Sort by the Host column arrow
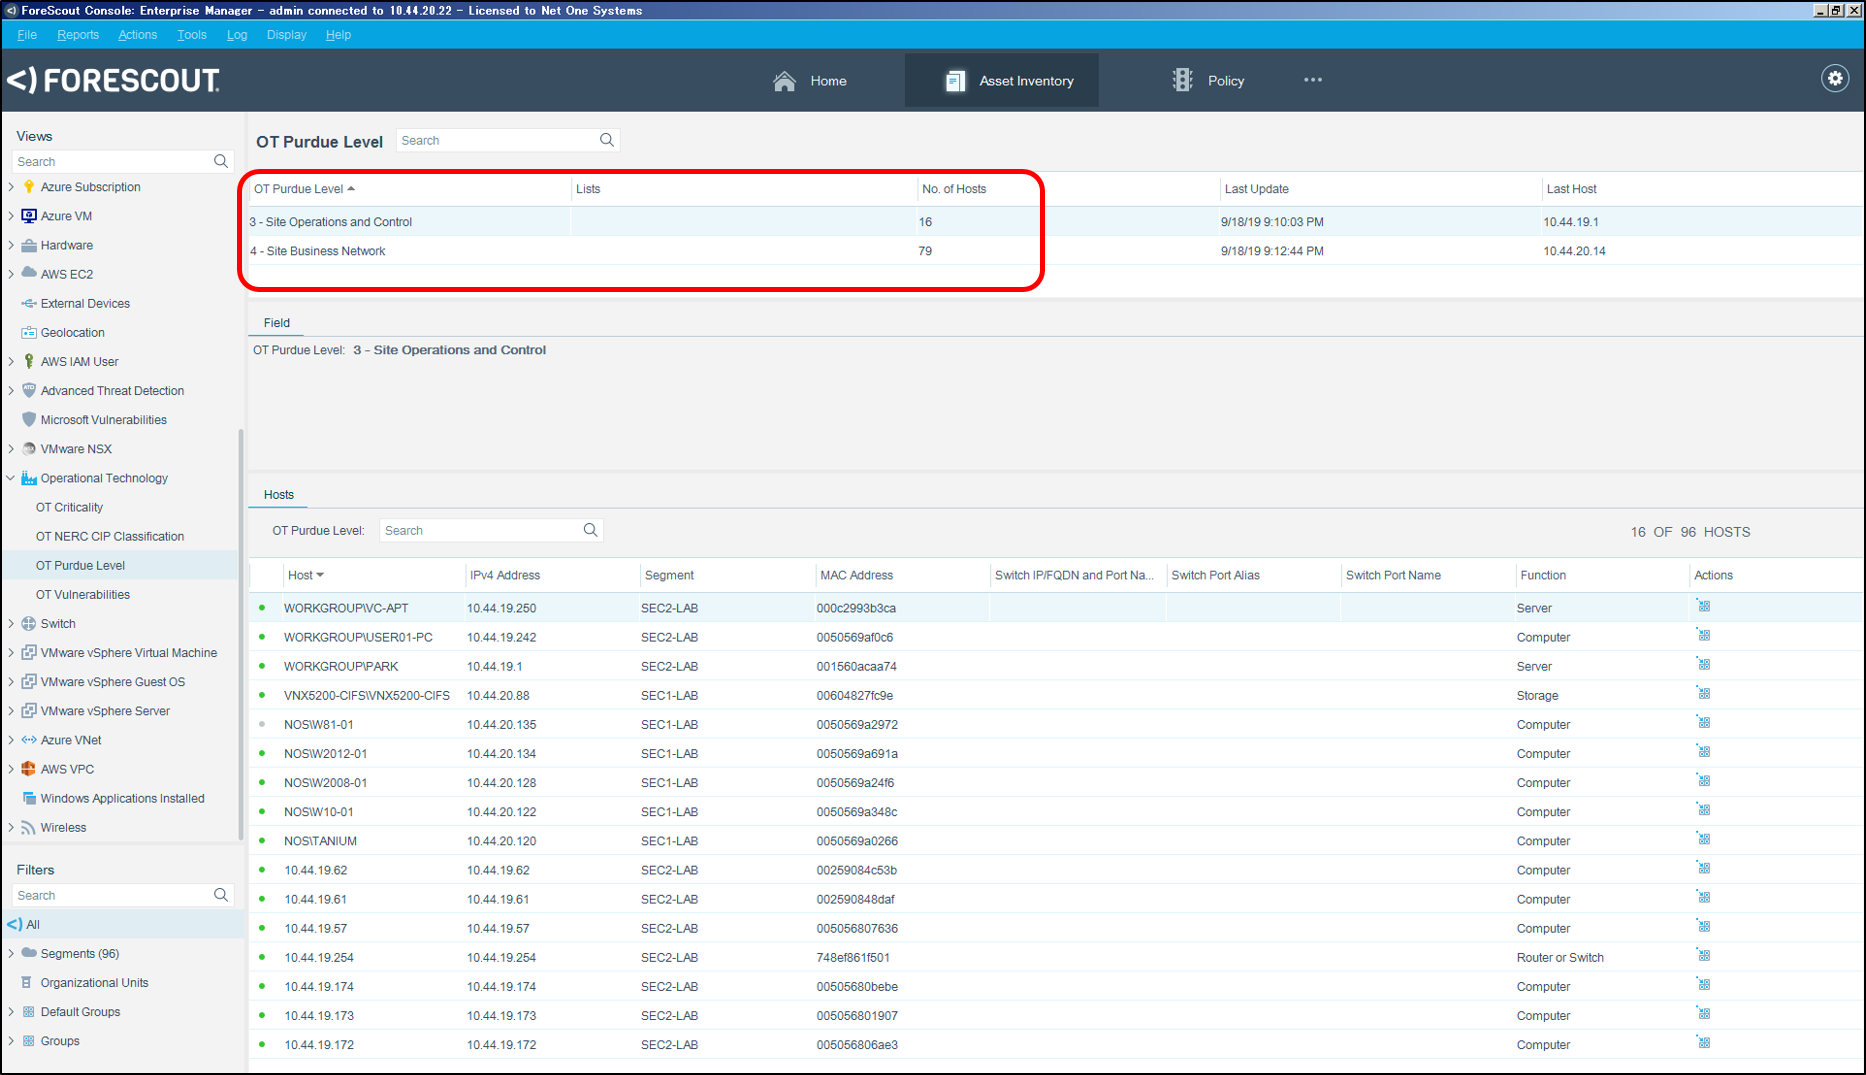Image resolution: width=1866 pixels, height=1075 pixels. point(320,575)
